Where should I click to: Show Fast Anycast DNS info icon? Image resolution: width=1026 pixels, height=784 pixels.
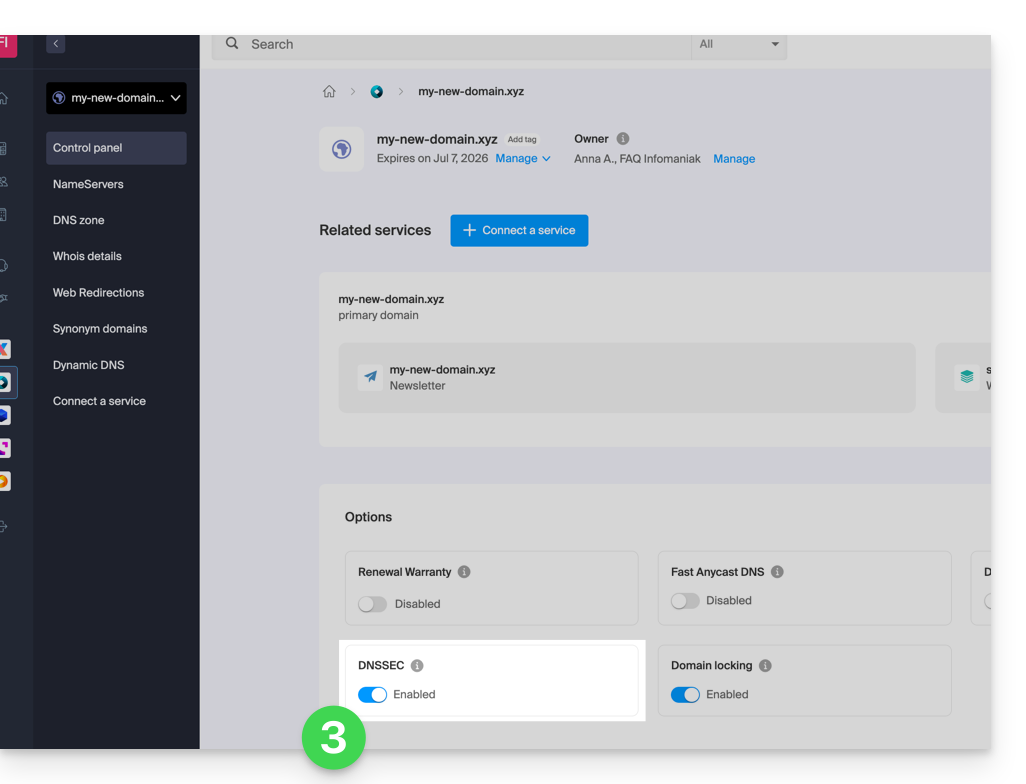point(777,571)
